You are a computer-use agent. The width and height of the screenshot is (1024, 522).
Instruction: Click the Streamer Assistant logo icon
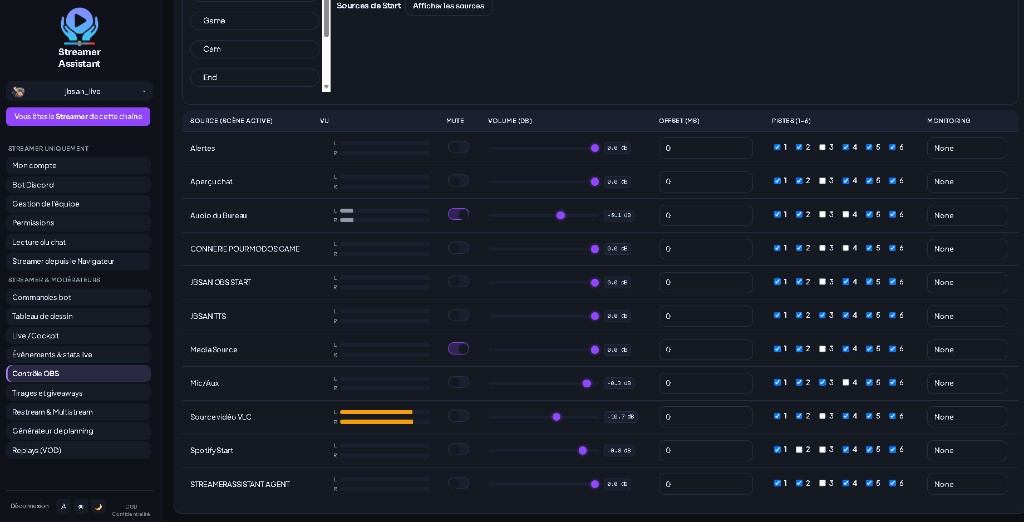(x=79, y=25)
